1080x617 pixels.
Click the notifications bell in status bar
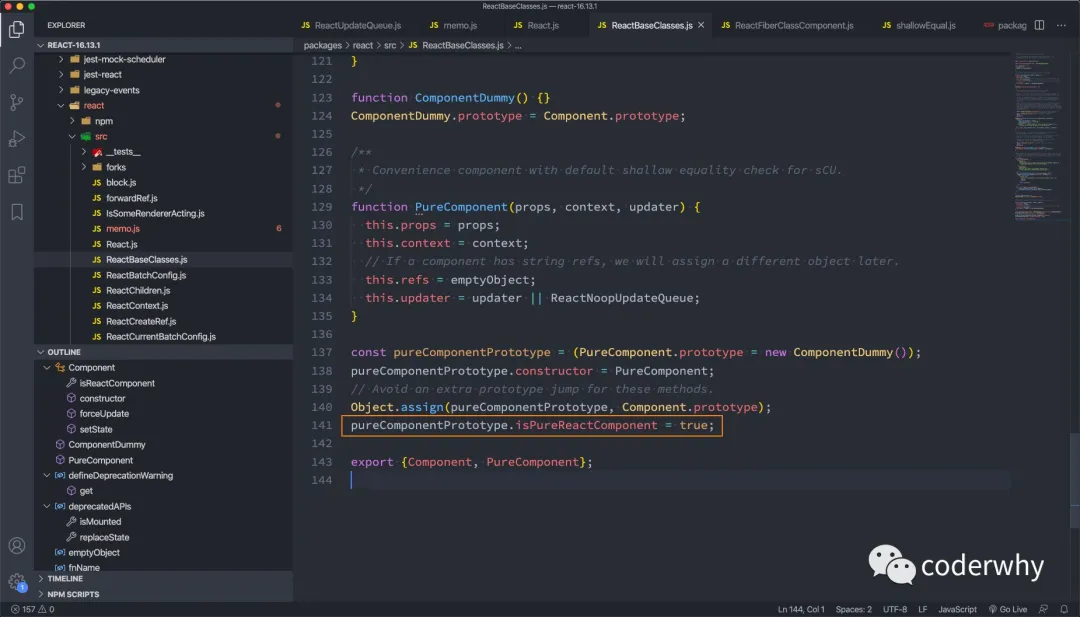(1064, 609)
